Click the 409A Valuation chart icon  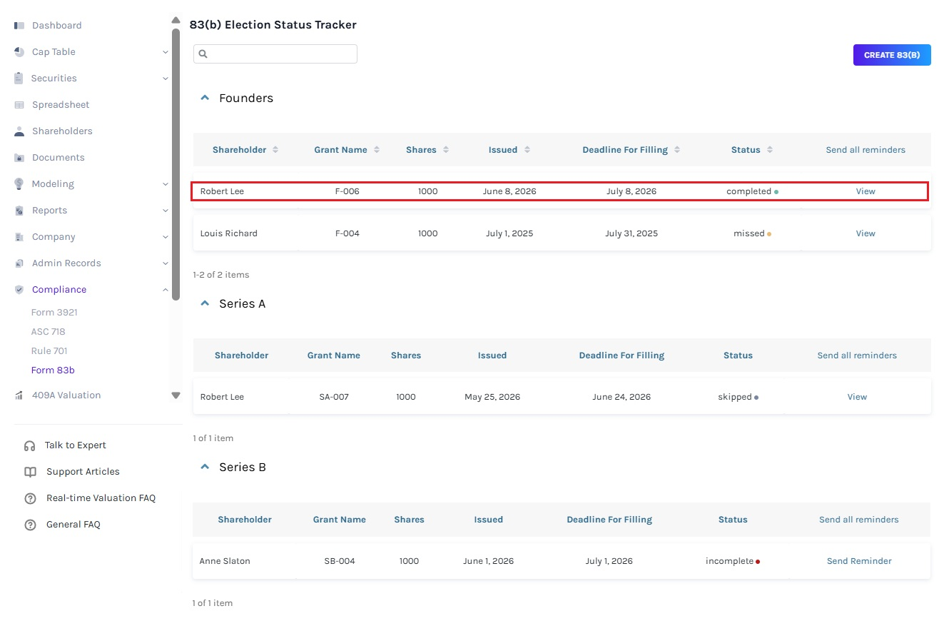(19, 395)
